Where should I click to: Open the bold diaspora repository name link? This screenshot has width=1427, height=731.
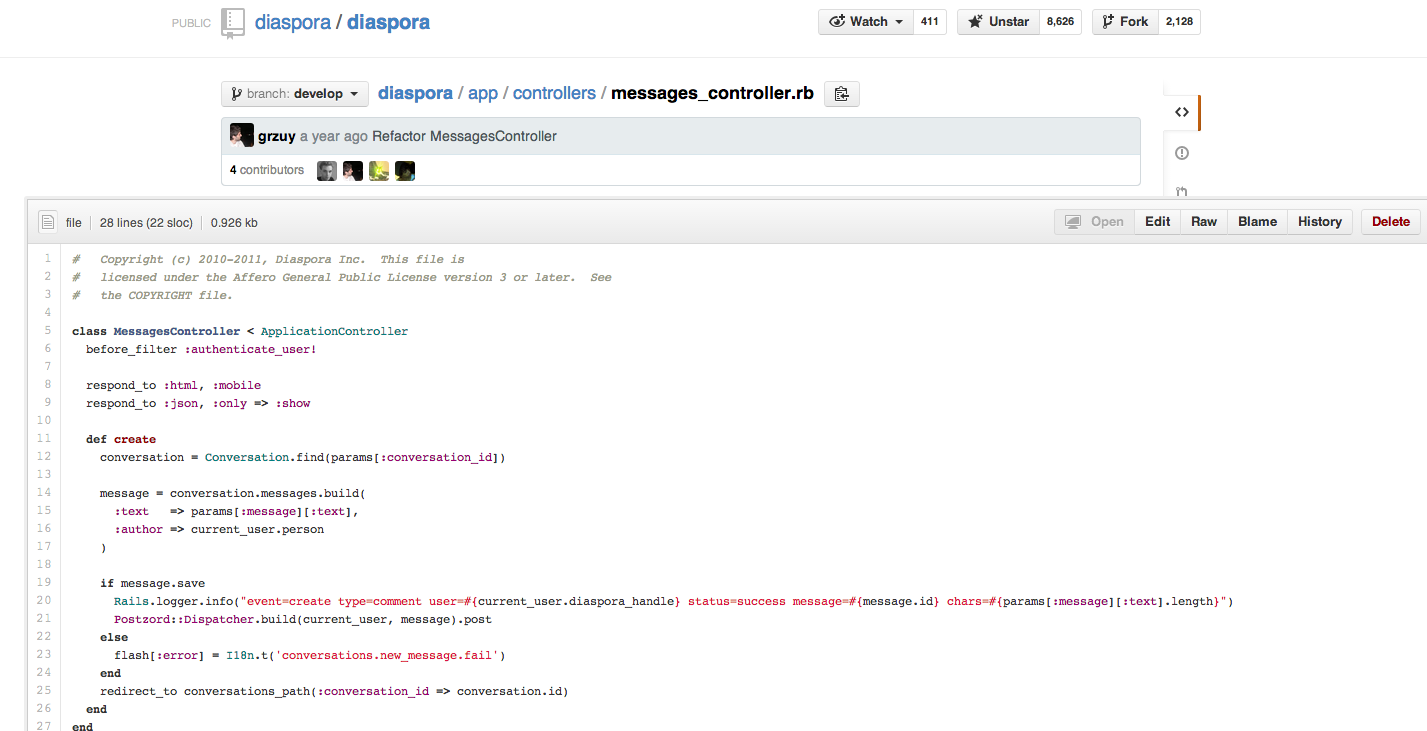[388, 22]
